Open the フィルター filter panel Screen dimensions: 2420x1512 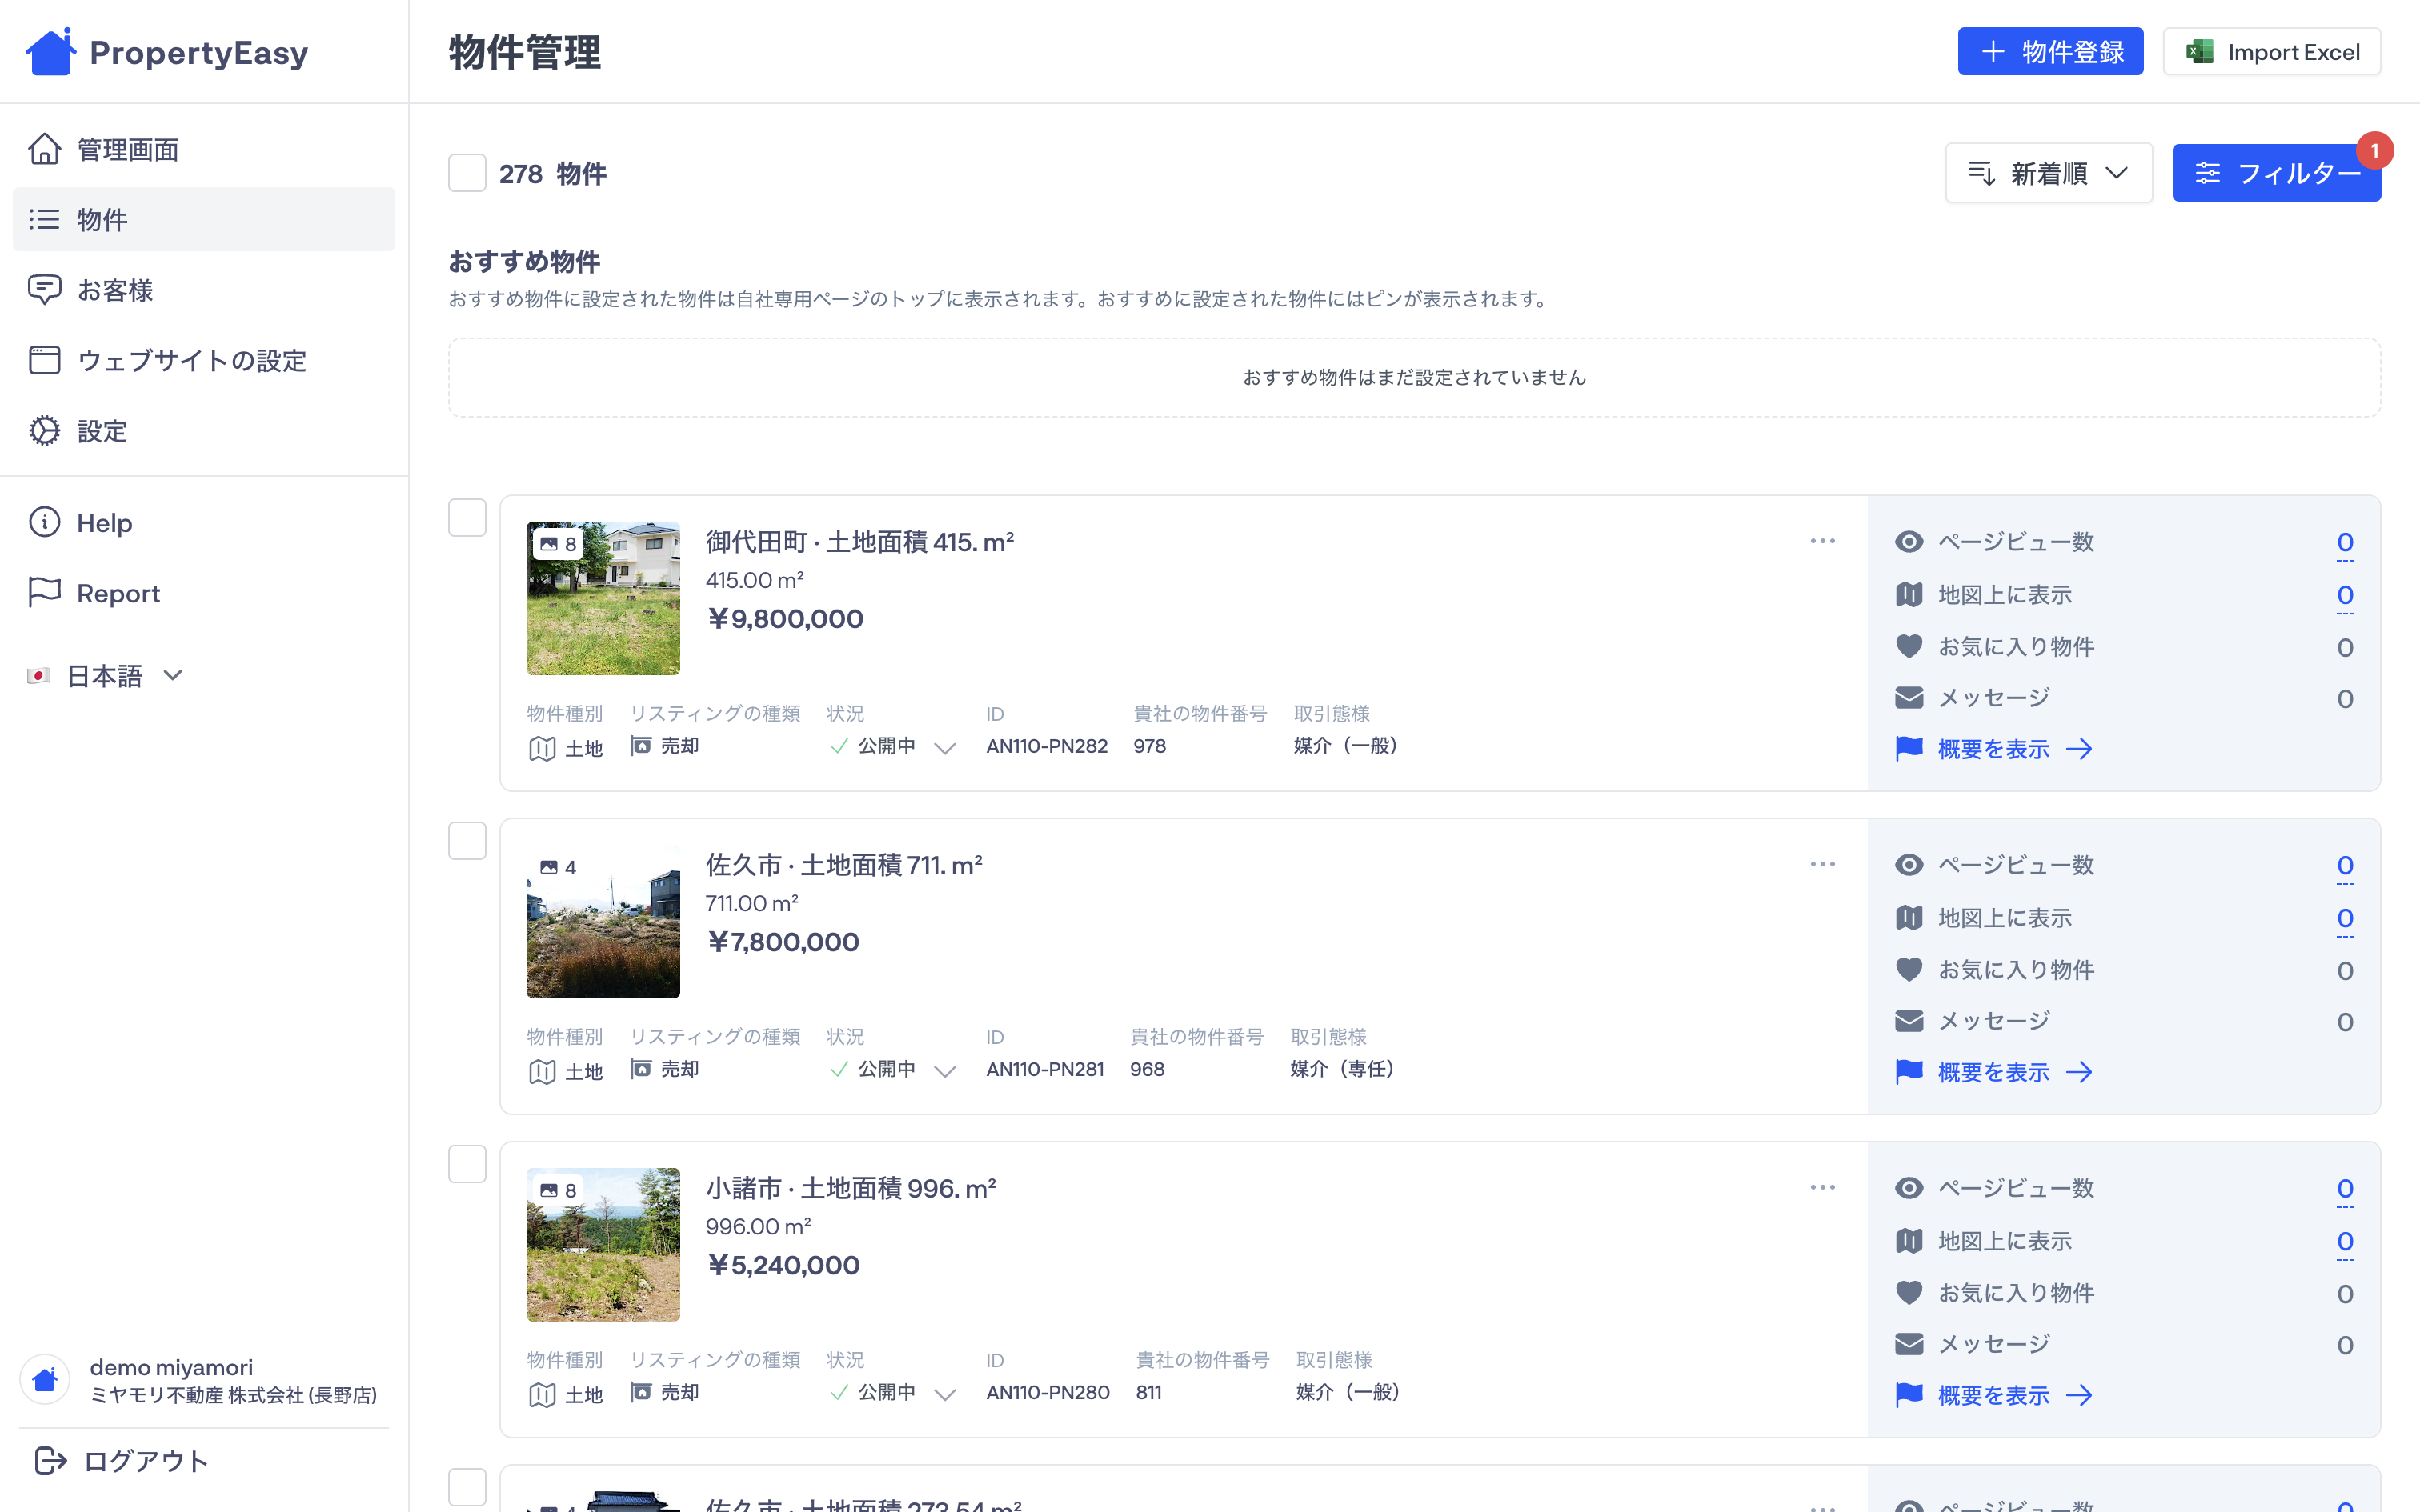(x=2276, y=173)
